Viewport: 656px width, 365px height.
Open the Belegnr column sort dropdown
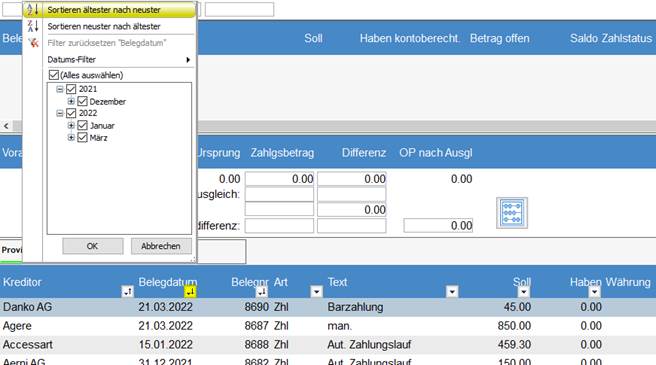point(261,291)
